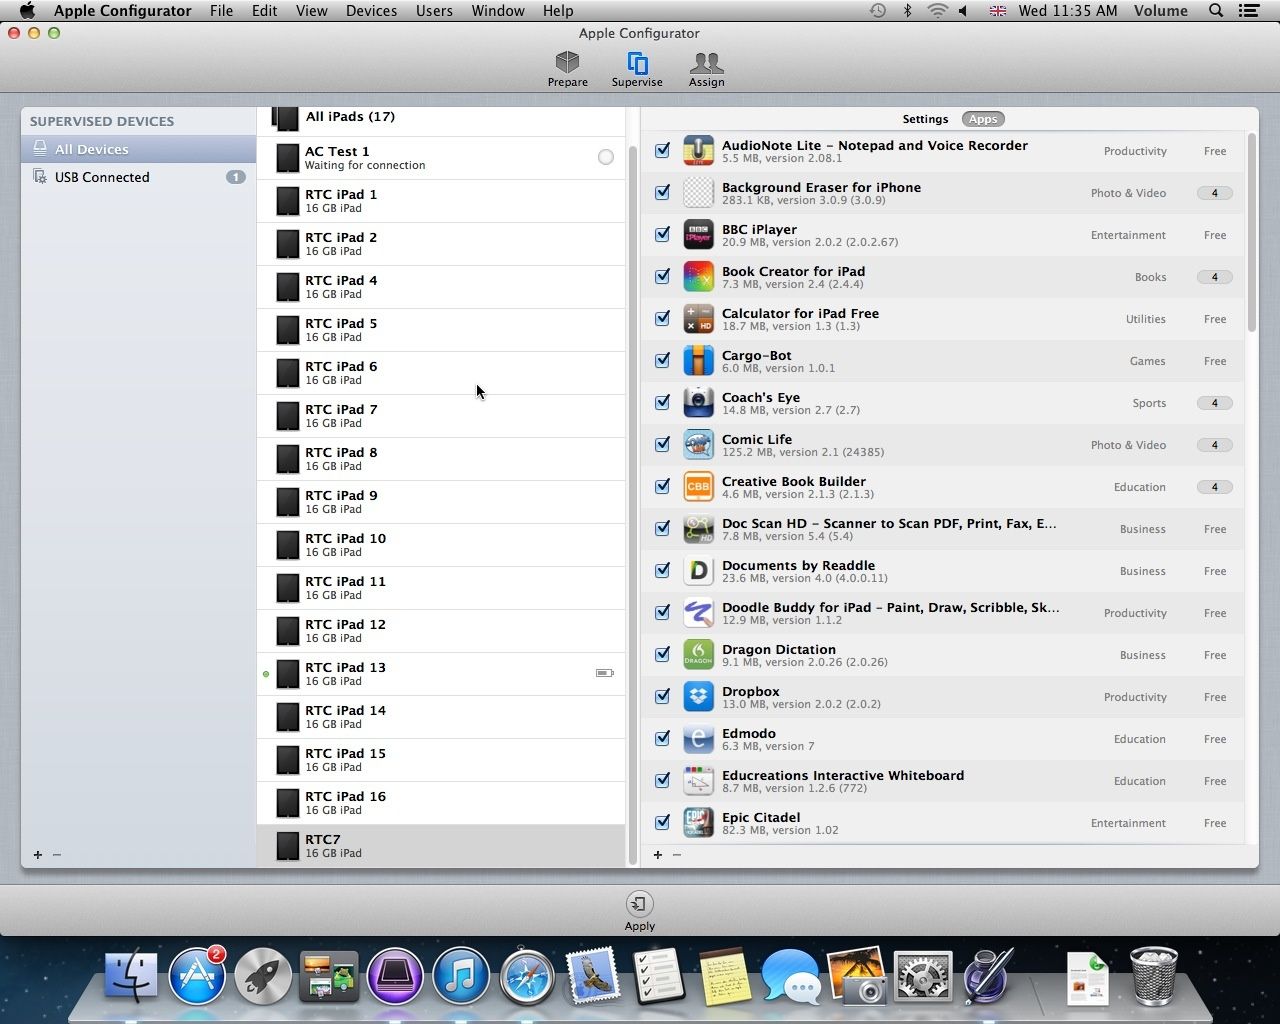Click the Epic Citadel app icon
This screenshot has height=1024, width=1280.
point(698,823)
